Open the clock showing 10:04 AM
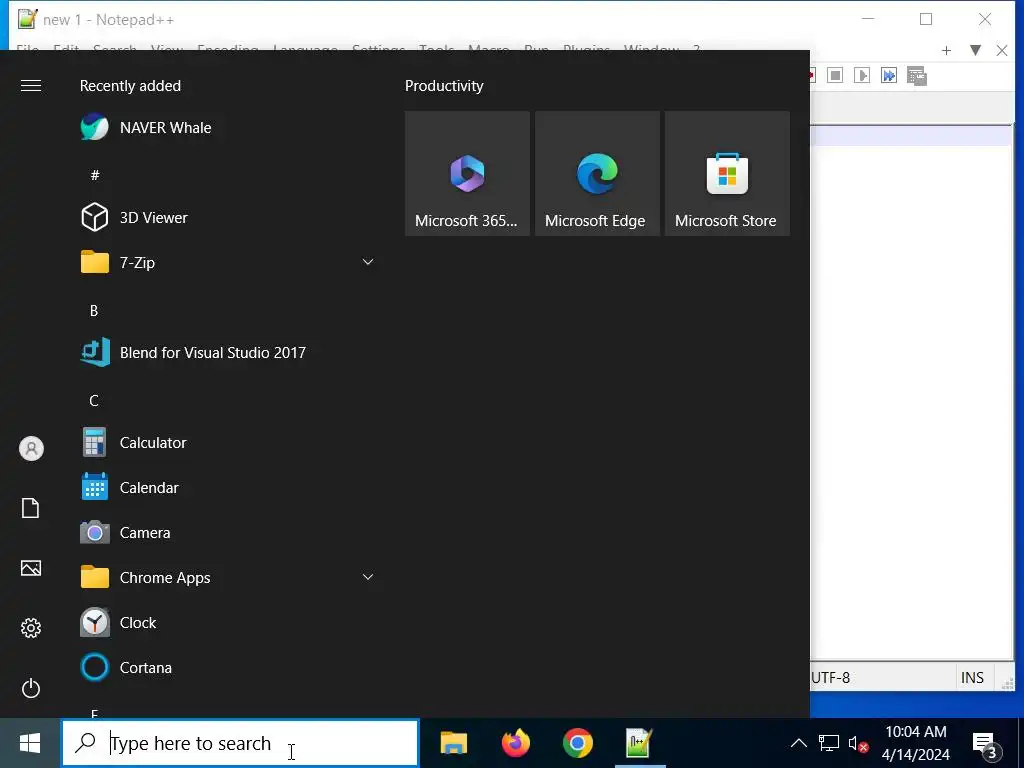The image size is (1024, 768). tap(916, 743)
